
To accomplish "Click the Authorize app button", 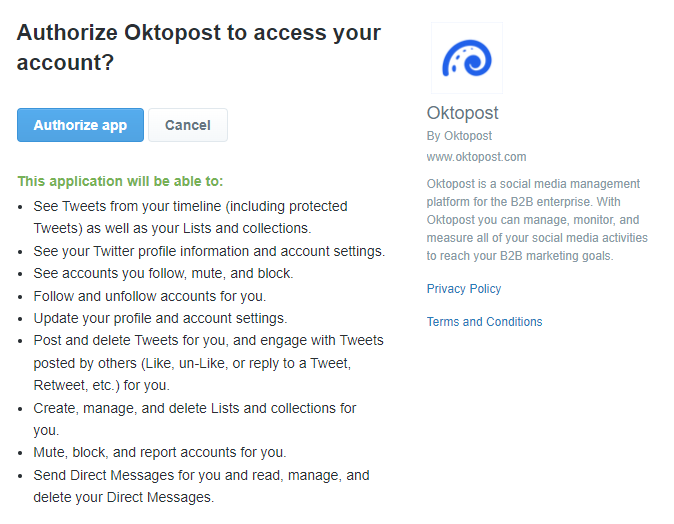I will click(x=80, y=125).
